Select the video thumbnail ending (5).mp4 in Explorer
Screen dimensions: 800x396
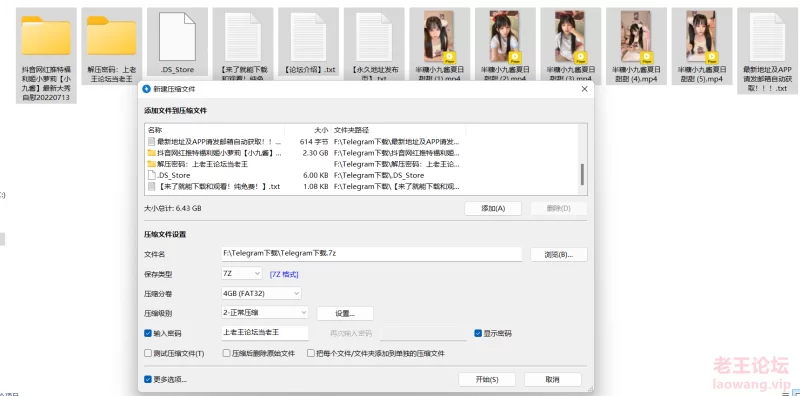coord(702,36)
